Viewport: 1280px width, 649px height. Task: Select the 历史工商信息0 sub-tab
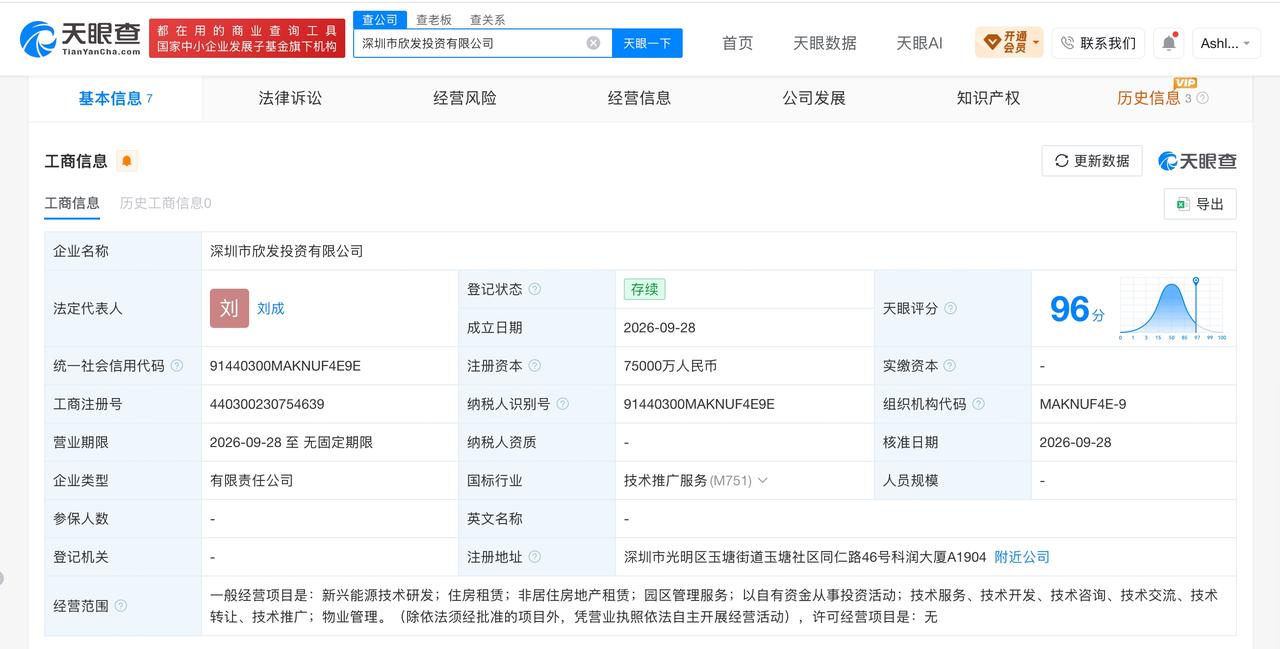pos(165,203)
